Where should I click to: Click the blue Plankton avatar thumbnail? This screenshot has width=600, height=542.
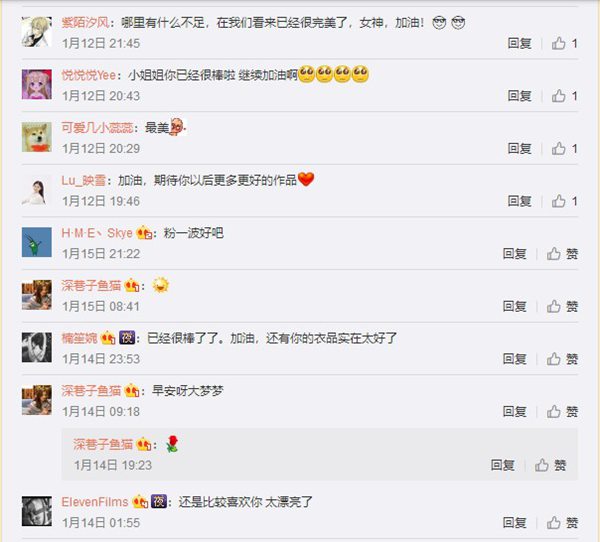point(37,242)
